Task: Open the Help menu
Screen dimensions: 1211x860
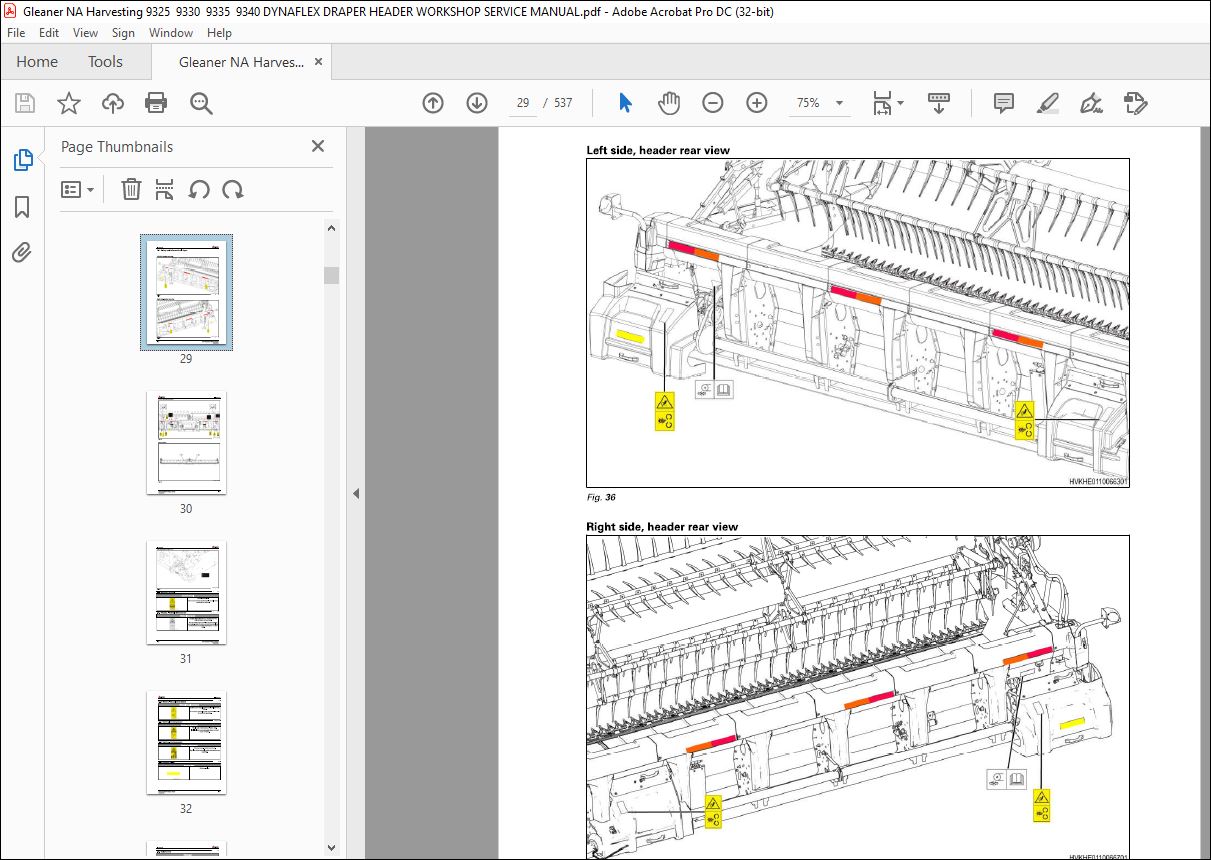Action: pyautogui.click(x=219, y=33)
